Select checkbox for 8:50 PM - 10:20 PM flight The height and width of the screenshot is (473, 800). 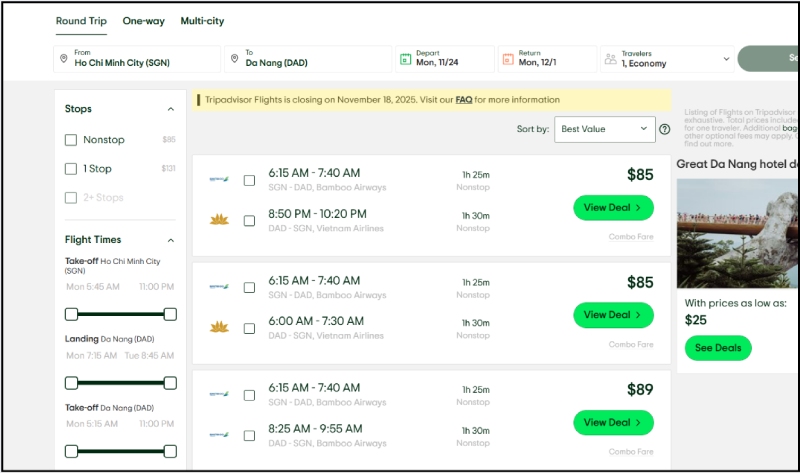click(x=249, y=221)
